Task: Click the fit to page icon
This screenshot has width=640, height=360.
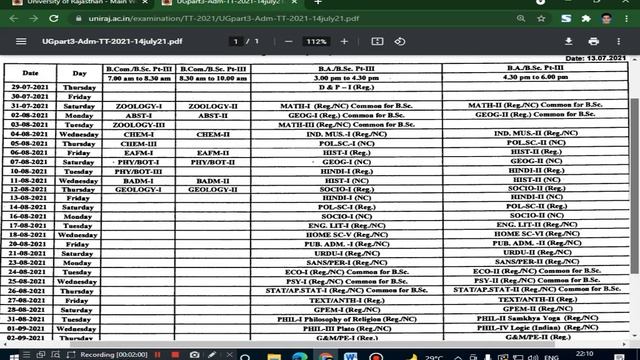Action: 377,42
